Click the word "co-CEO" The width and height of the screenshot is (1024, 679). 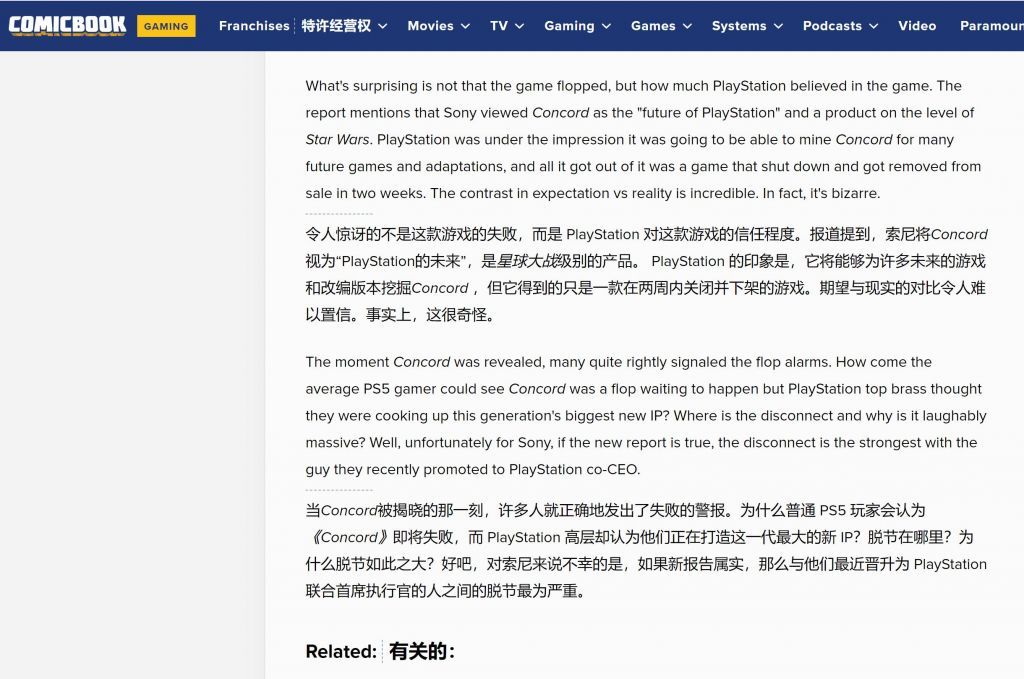pos(612,469)
